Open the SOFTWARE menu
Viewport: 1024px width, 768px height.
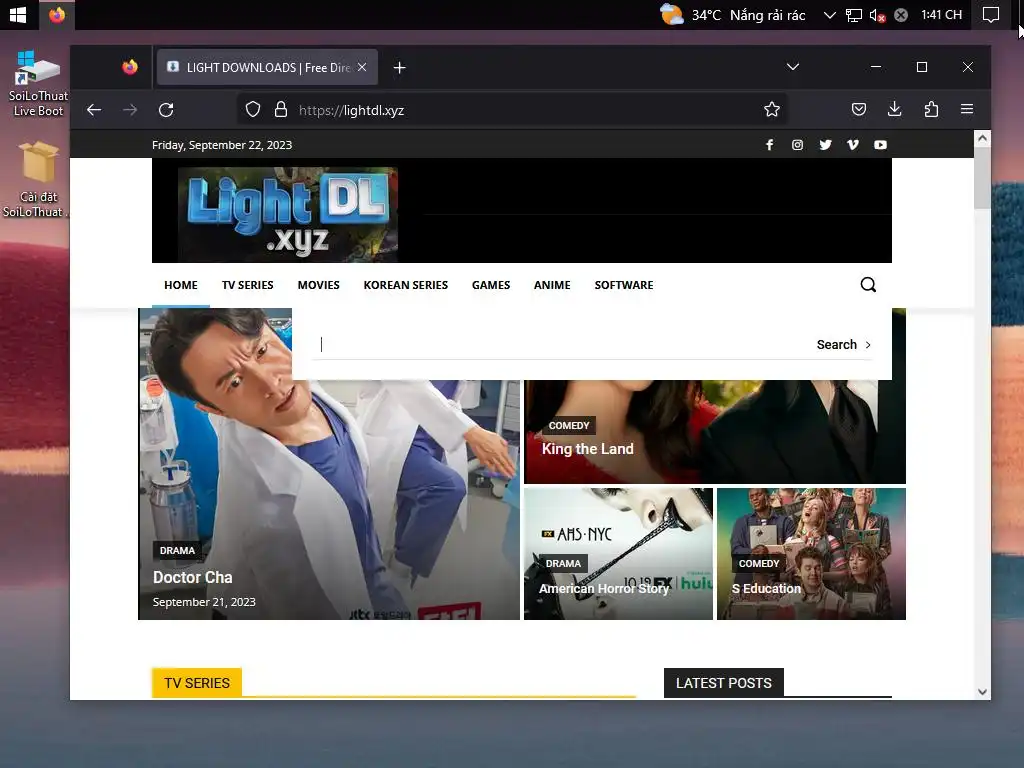click(624, 285)
